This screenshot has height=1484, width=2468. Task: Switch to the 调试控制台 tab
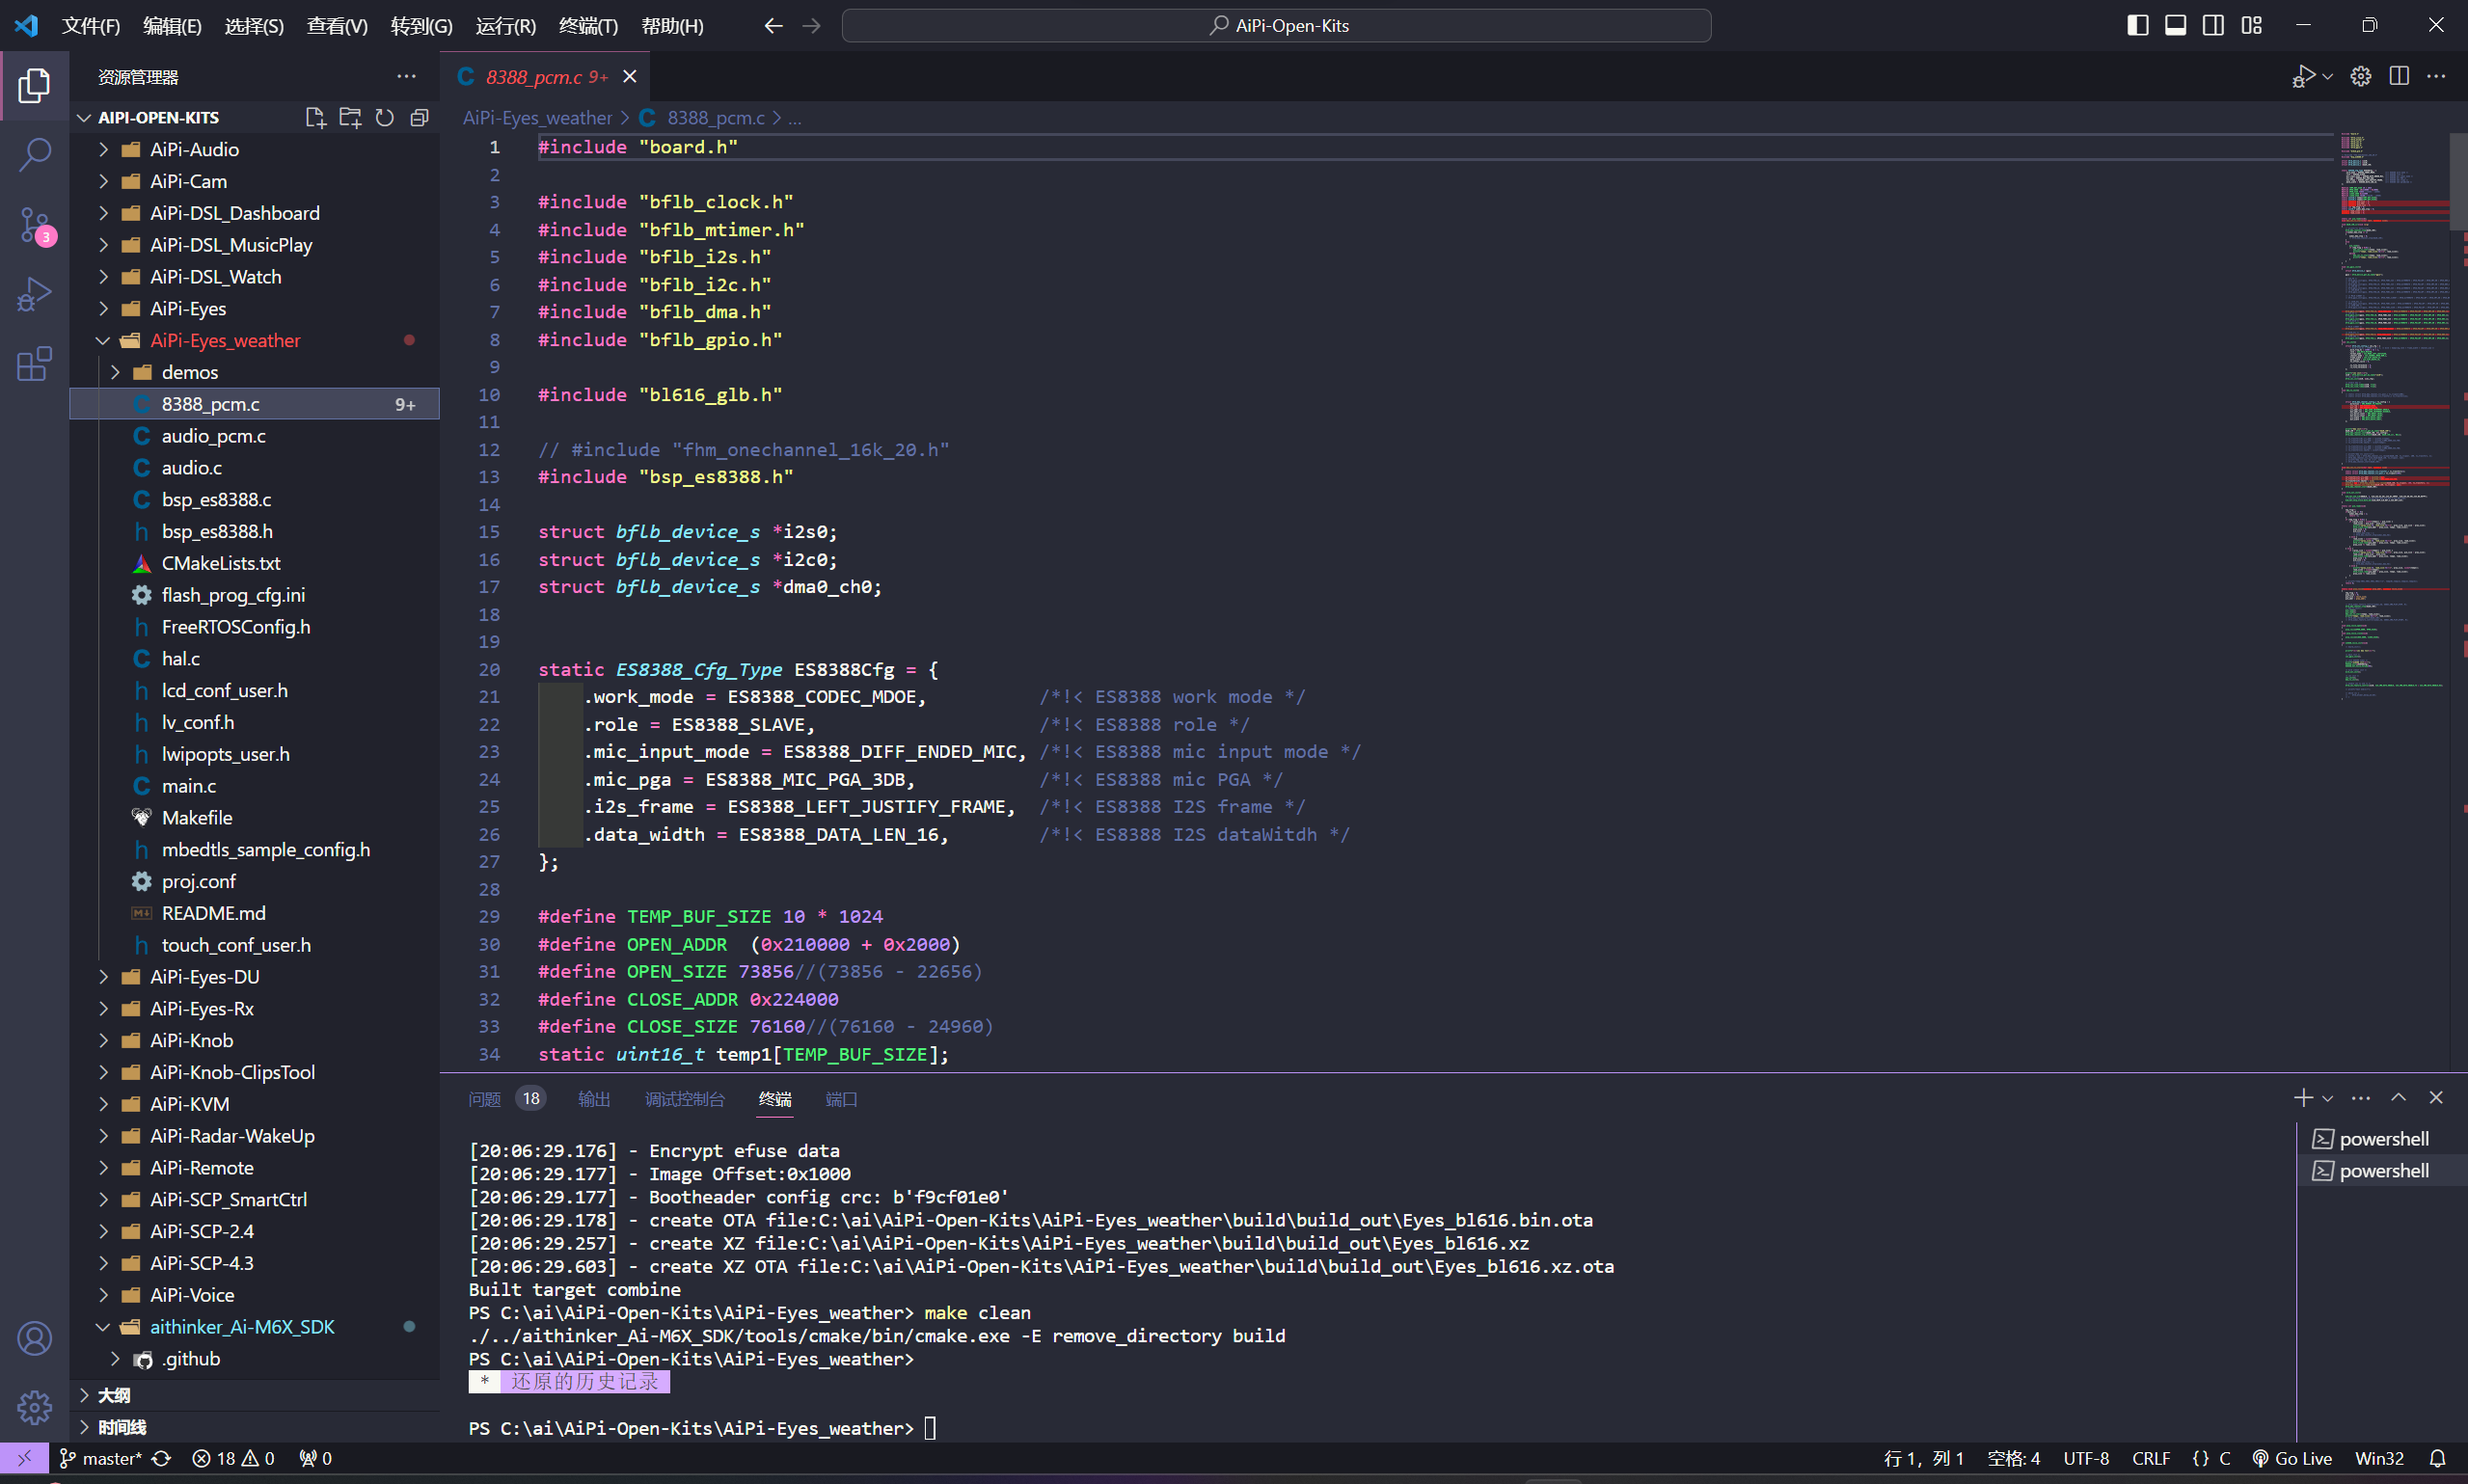[685, 1099]
